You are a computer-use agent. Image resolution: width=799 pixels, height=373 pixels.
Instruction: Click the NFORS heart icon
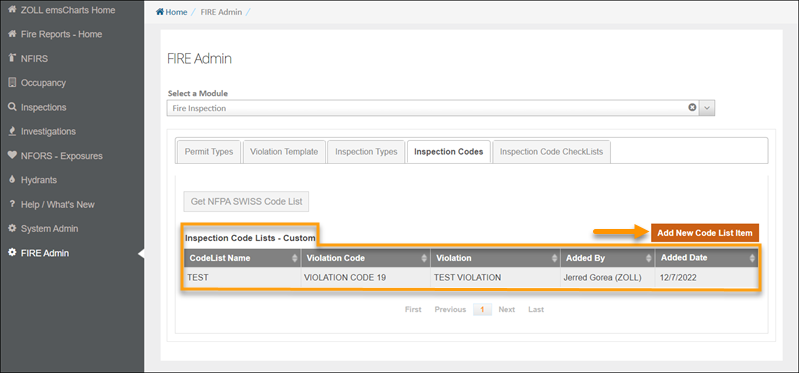tap(13, 155)
